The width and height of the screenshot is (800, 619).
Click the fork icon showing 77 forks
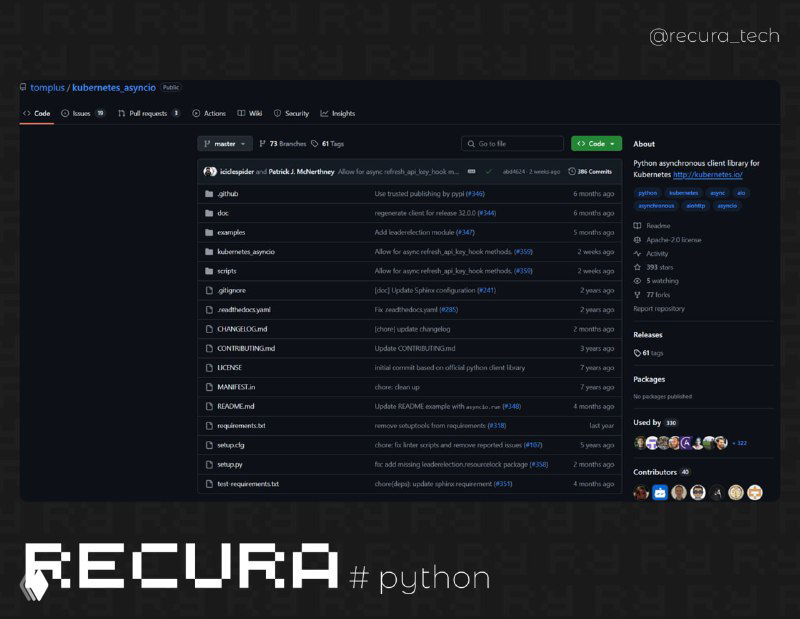point(638,294)
